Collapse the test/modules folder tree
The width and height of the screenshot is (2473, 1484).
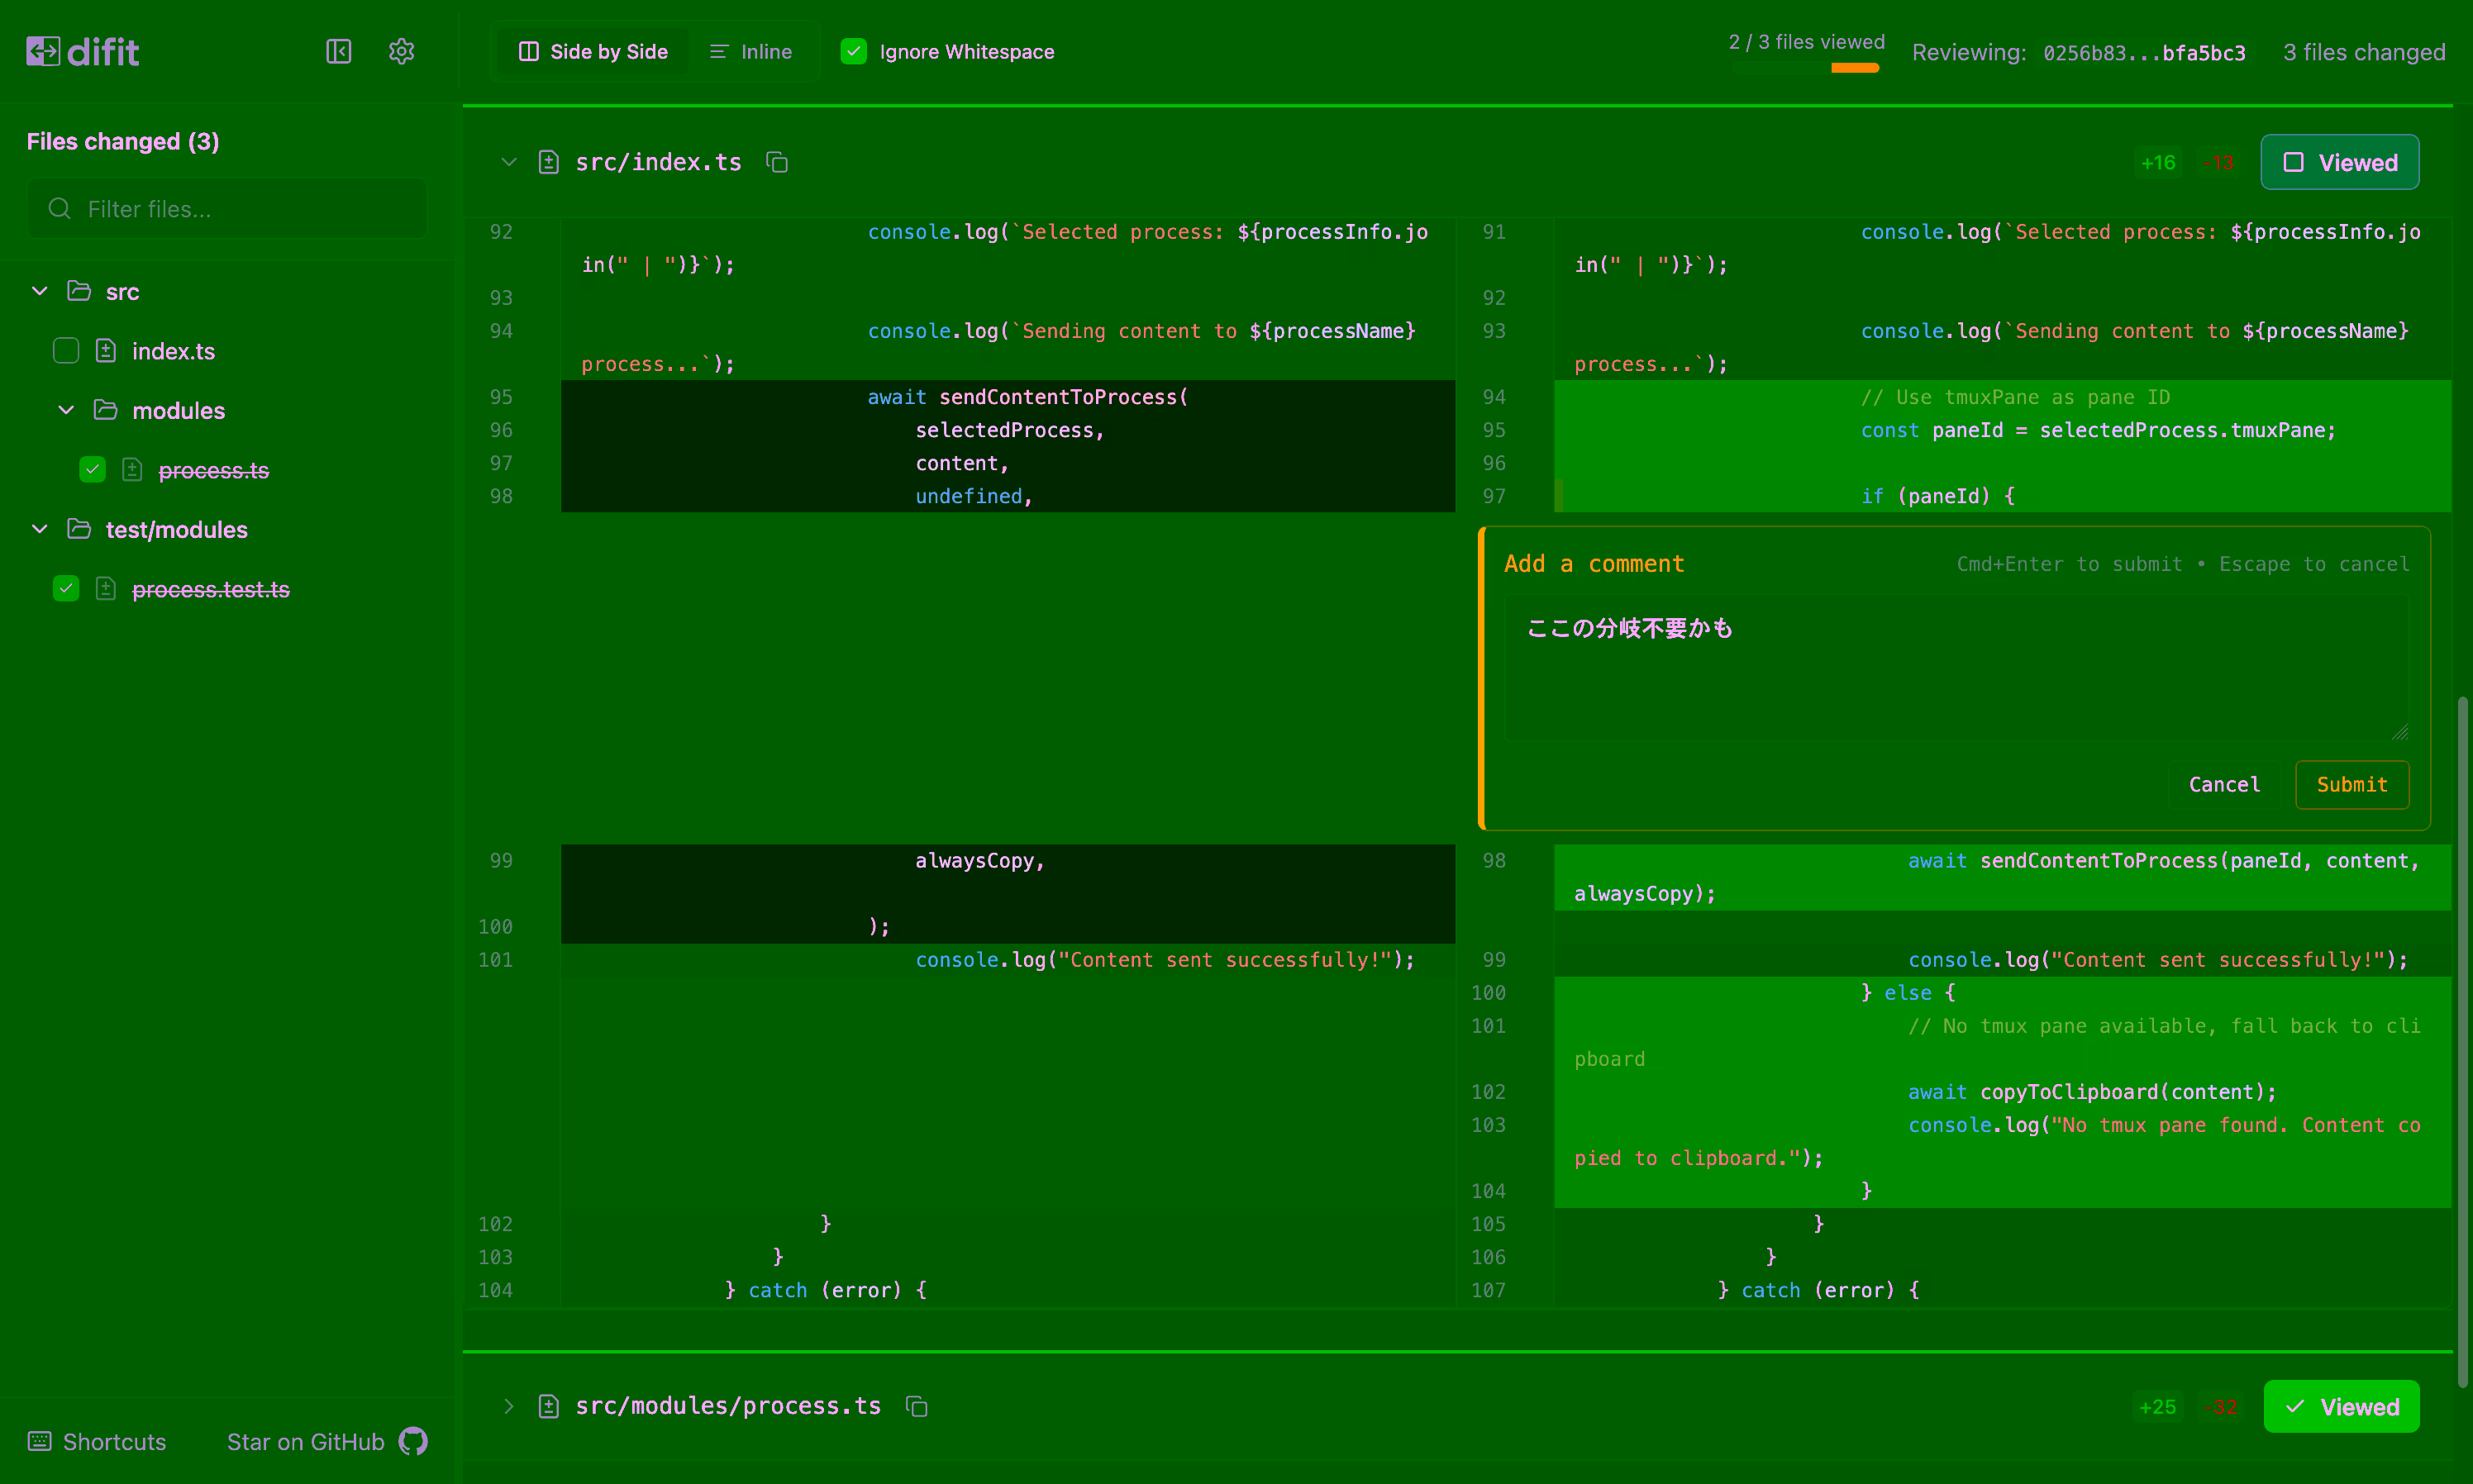pos(40,529)
